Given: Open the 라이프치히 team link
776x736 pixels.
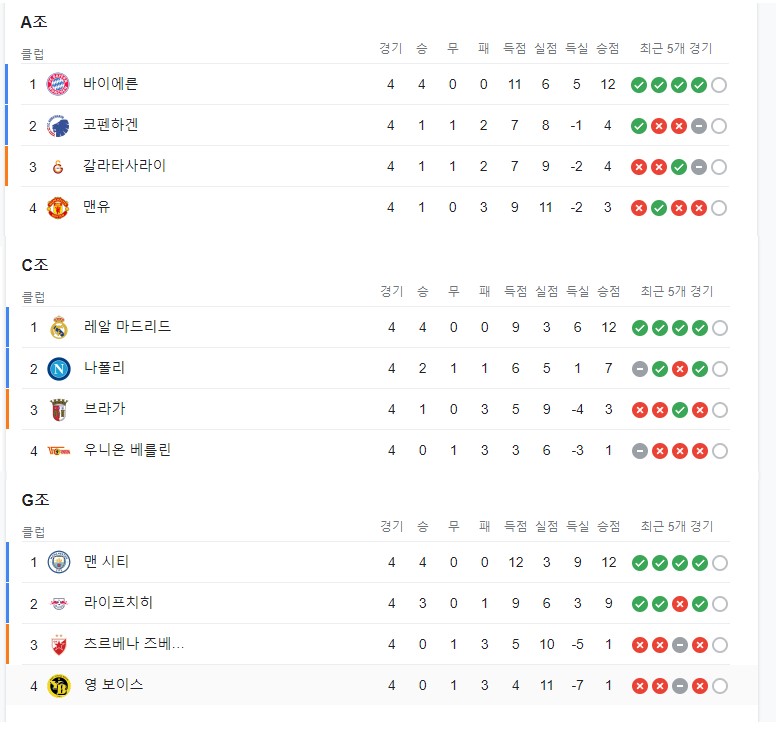Looking at the screenshot, I should (x=118, y=603).
